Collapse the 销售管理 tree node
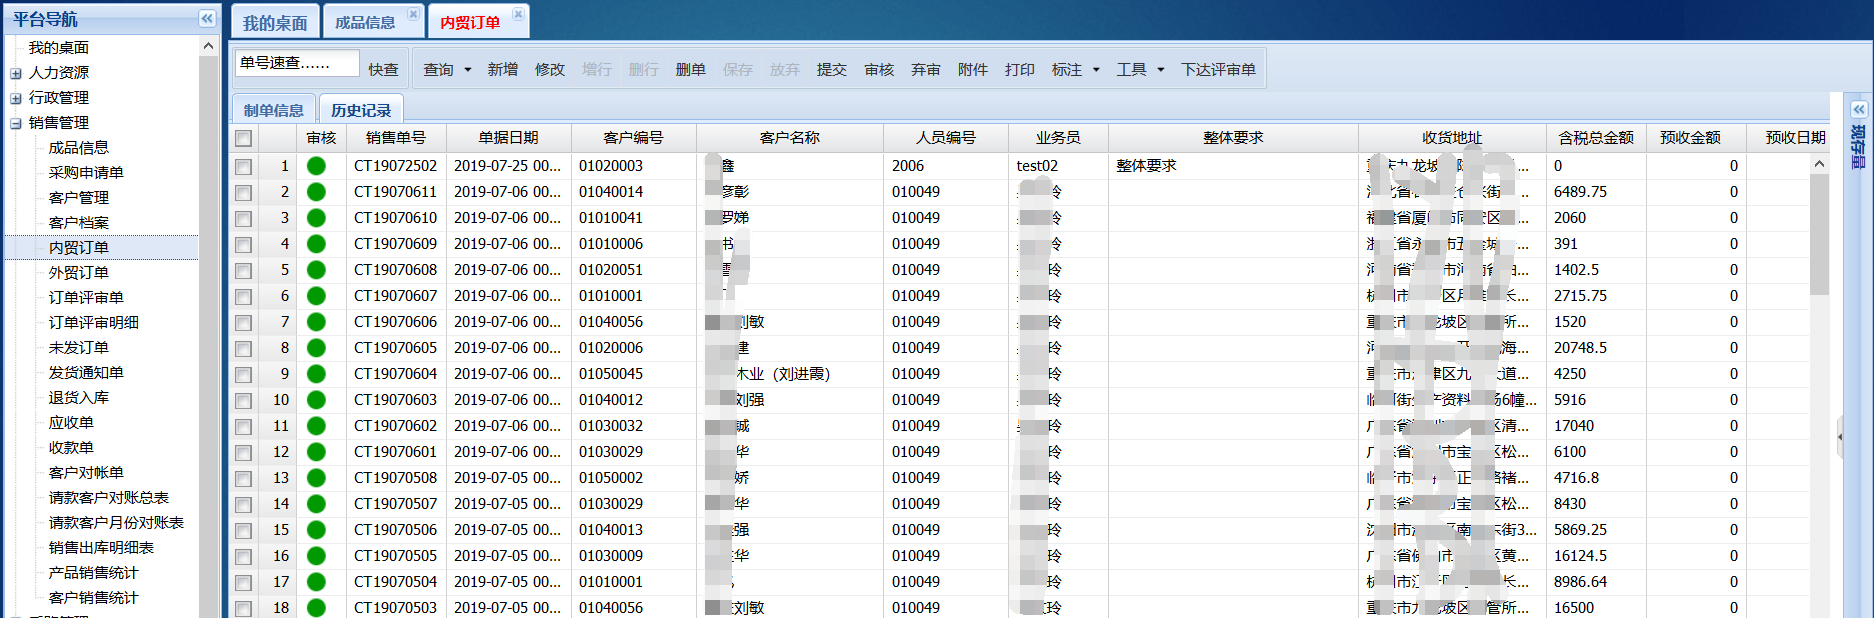 (x=16, y=123)
